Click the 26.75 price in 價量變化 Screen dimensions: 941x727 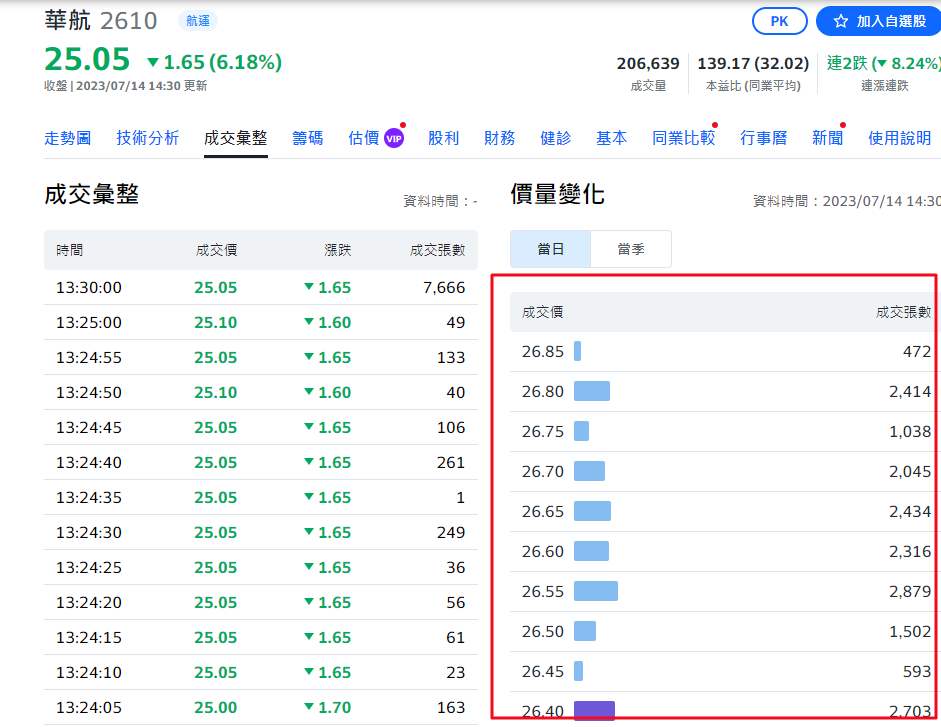[543, 432]
